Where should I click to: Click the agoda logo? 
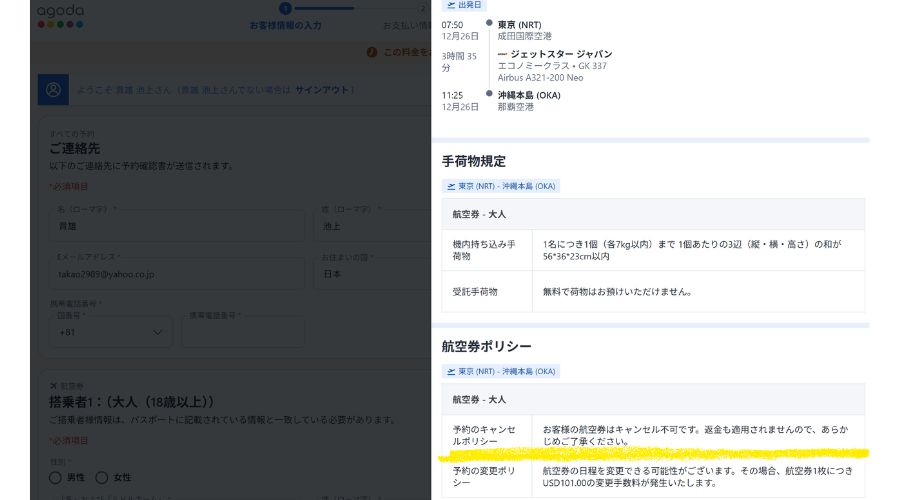60,16
